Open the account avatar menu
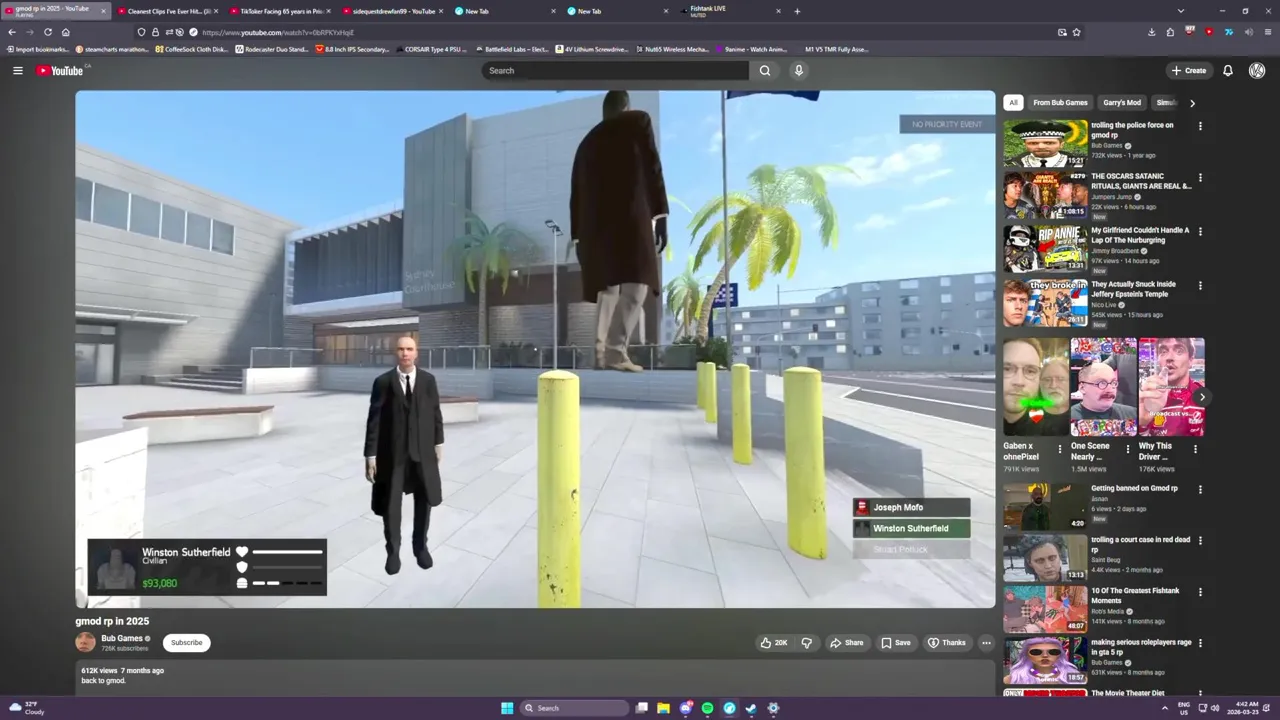 [1257, 70]
